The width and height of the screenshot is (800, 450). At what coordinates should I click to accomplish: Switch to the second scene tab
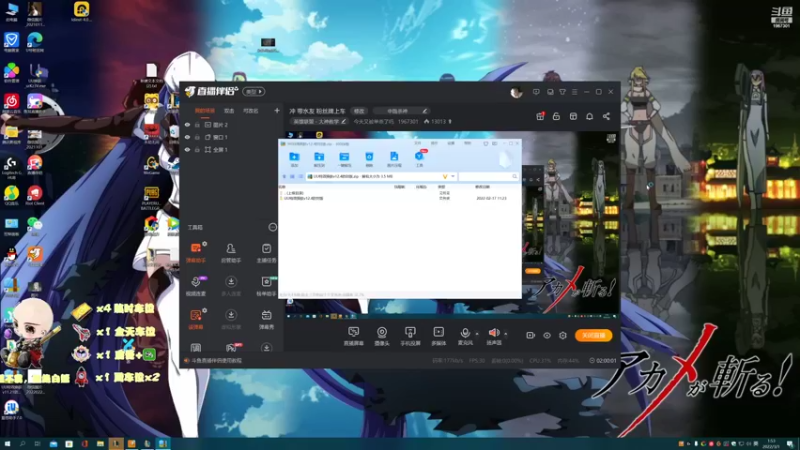[229, 111]
